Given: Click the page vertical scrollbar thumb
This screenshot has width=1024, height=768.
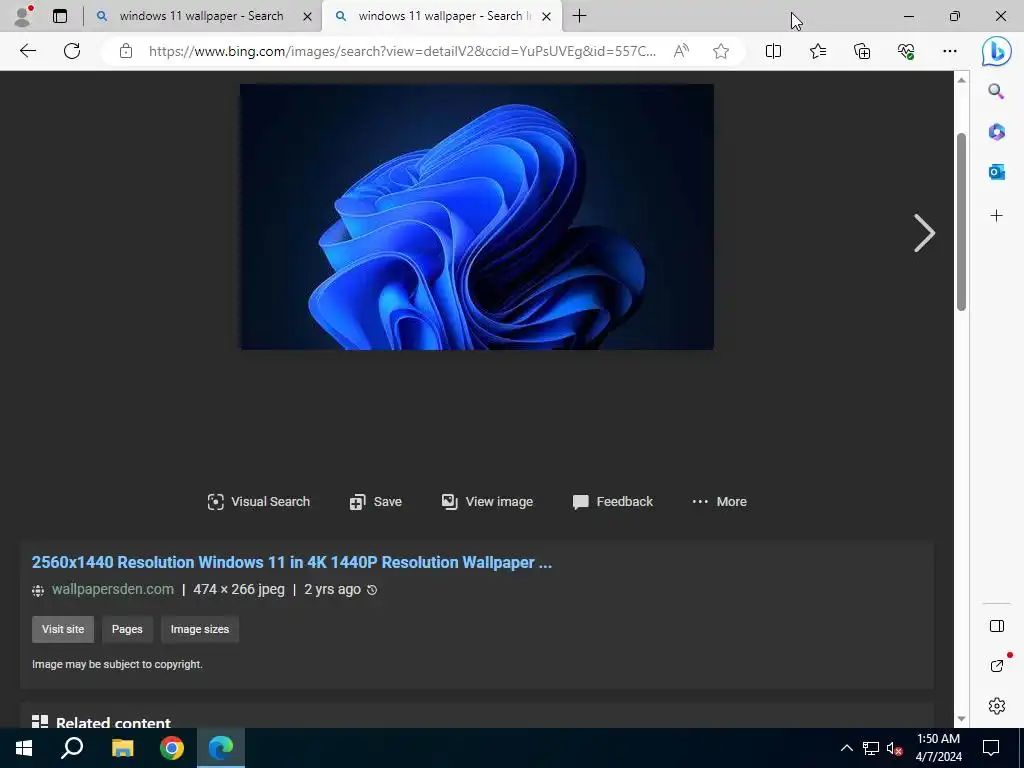Looking at the screenshot, I should click(961, 222).
